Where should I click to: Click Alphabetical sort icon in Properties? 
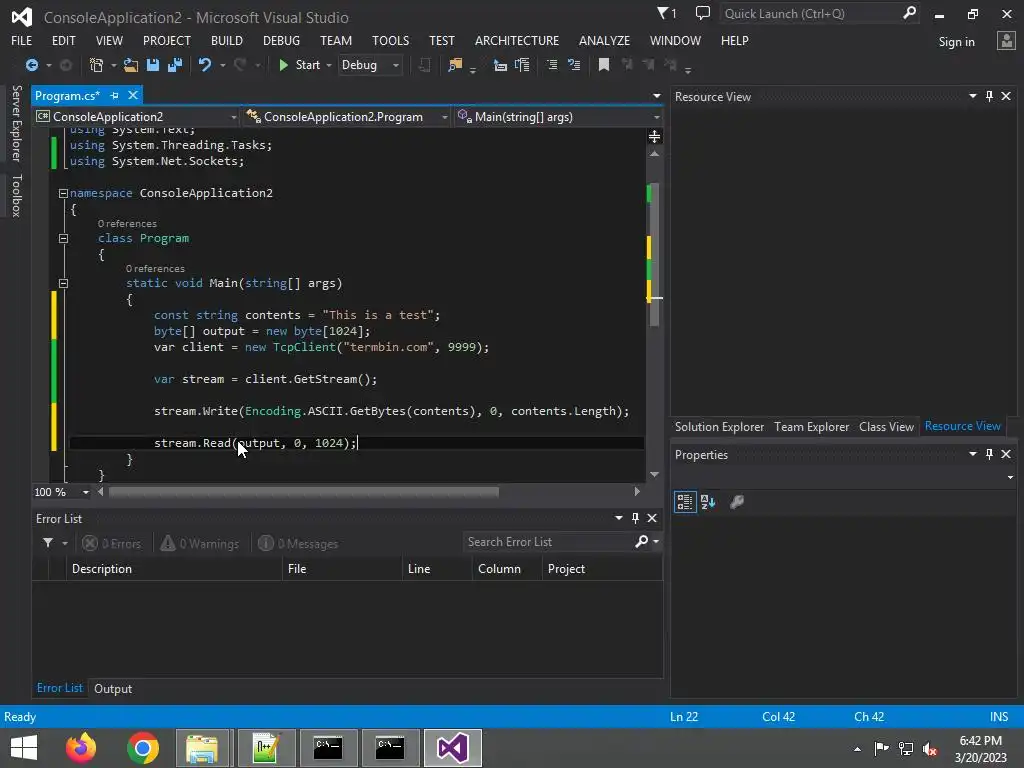click(708, 502)
